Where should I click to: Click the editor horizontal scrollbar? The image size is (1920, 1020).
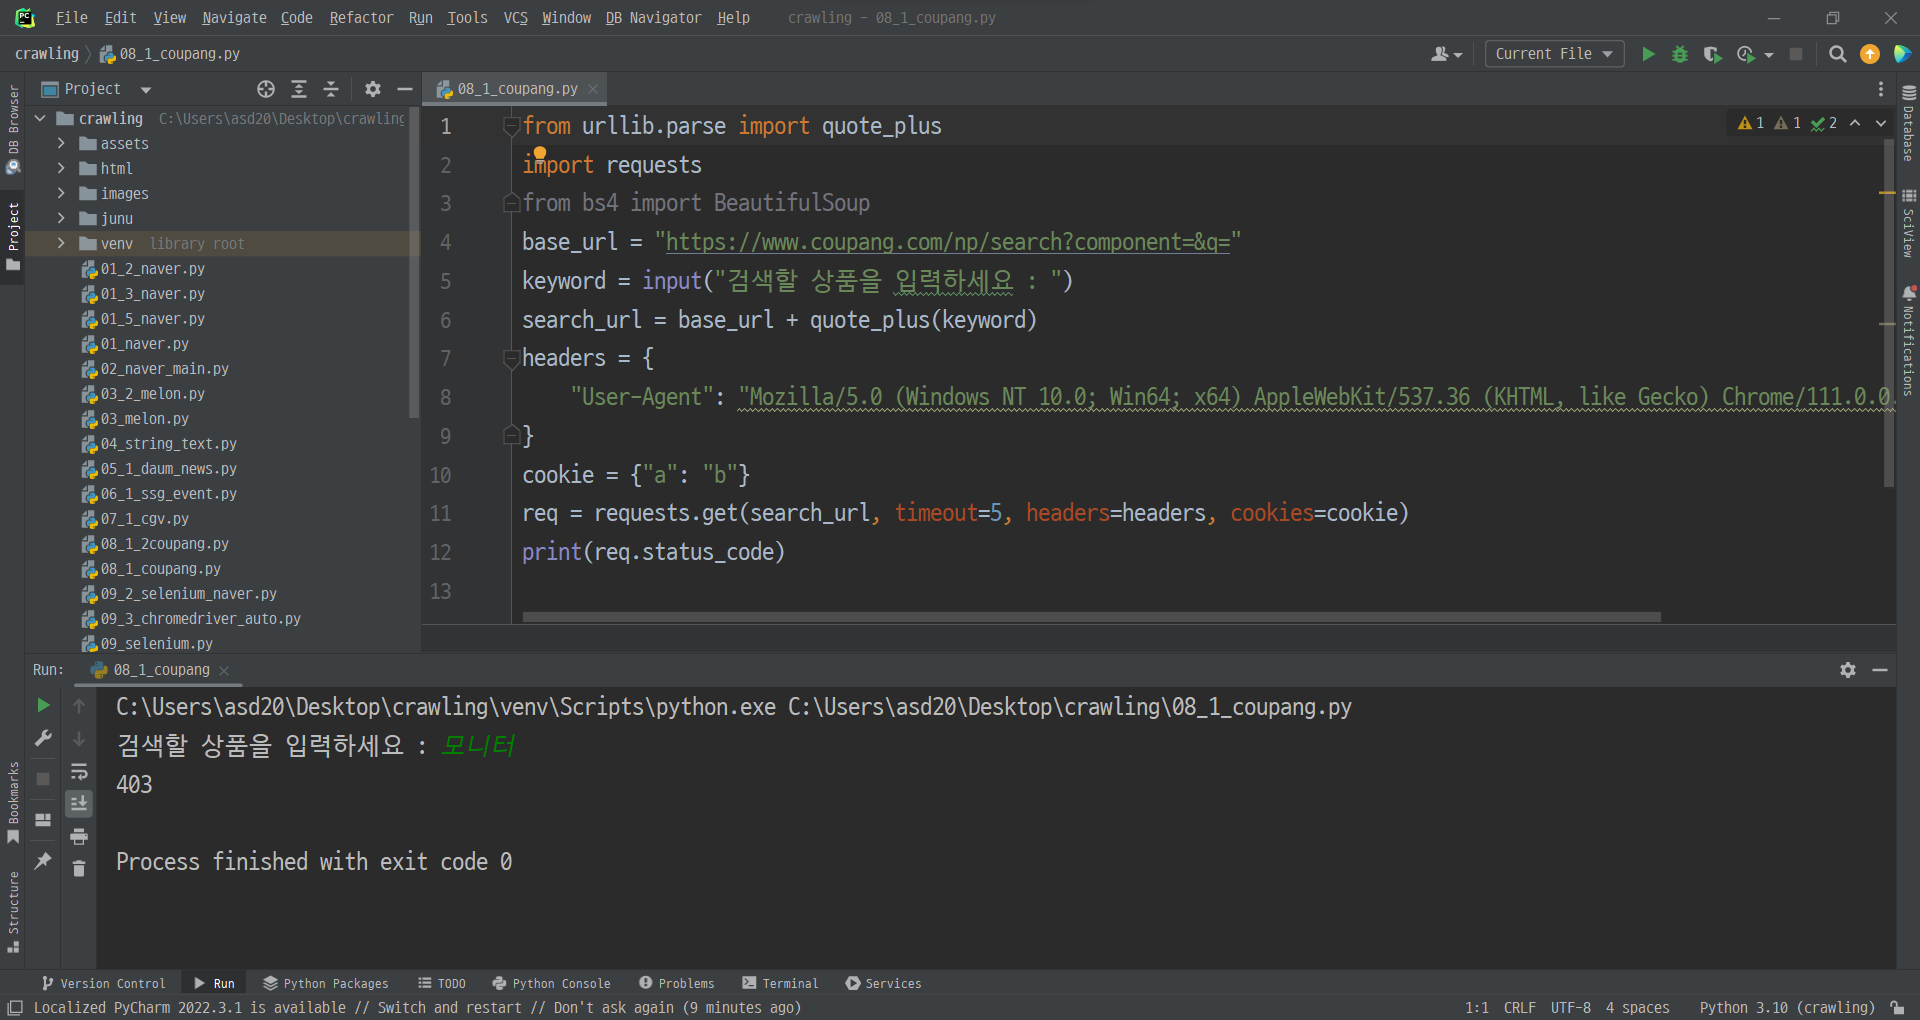1091,617
